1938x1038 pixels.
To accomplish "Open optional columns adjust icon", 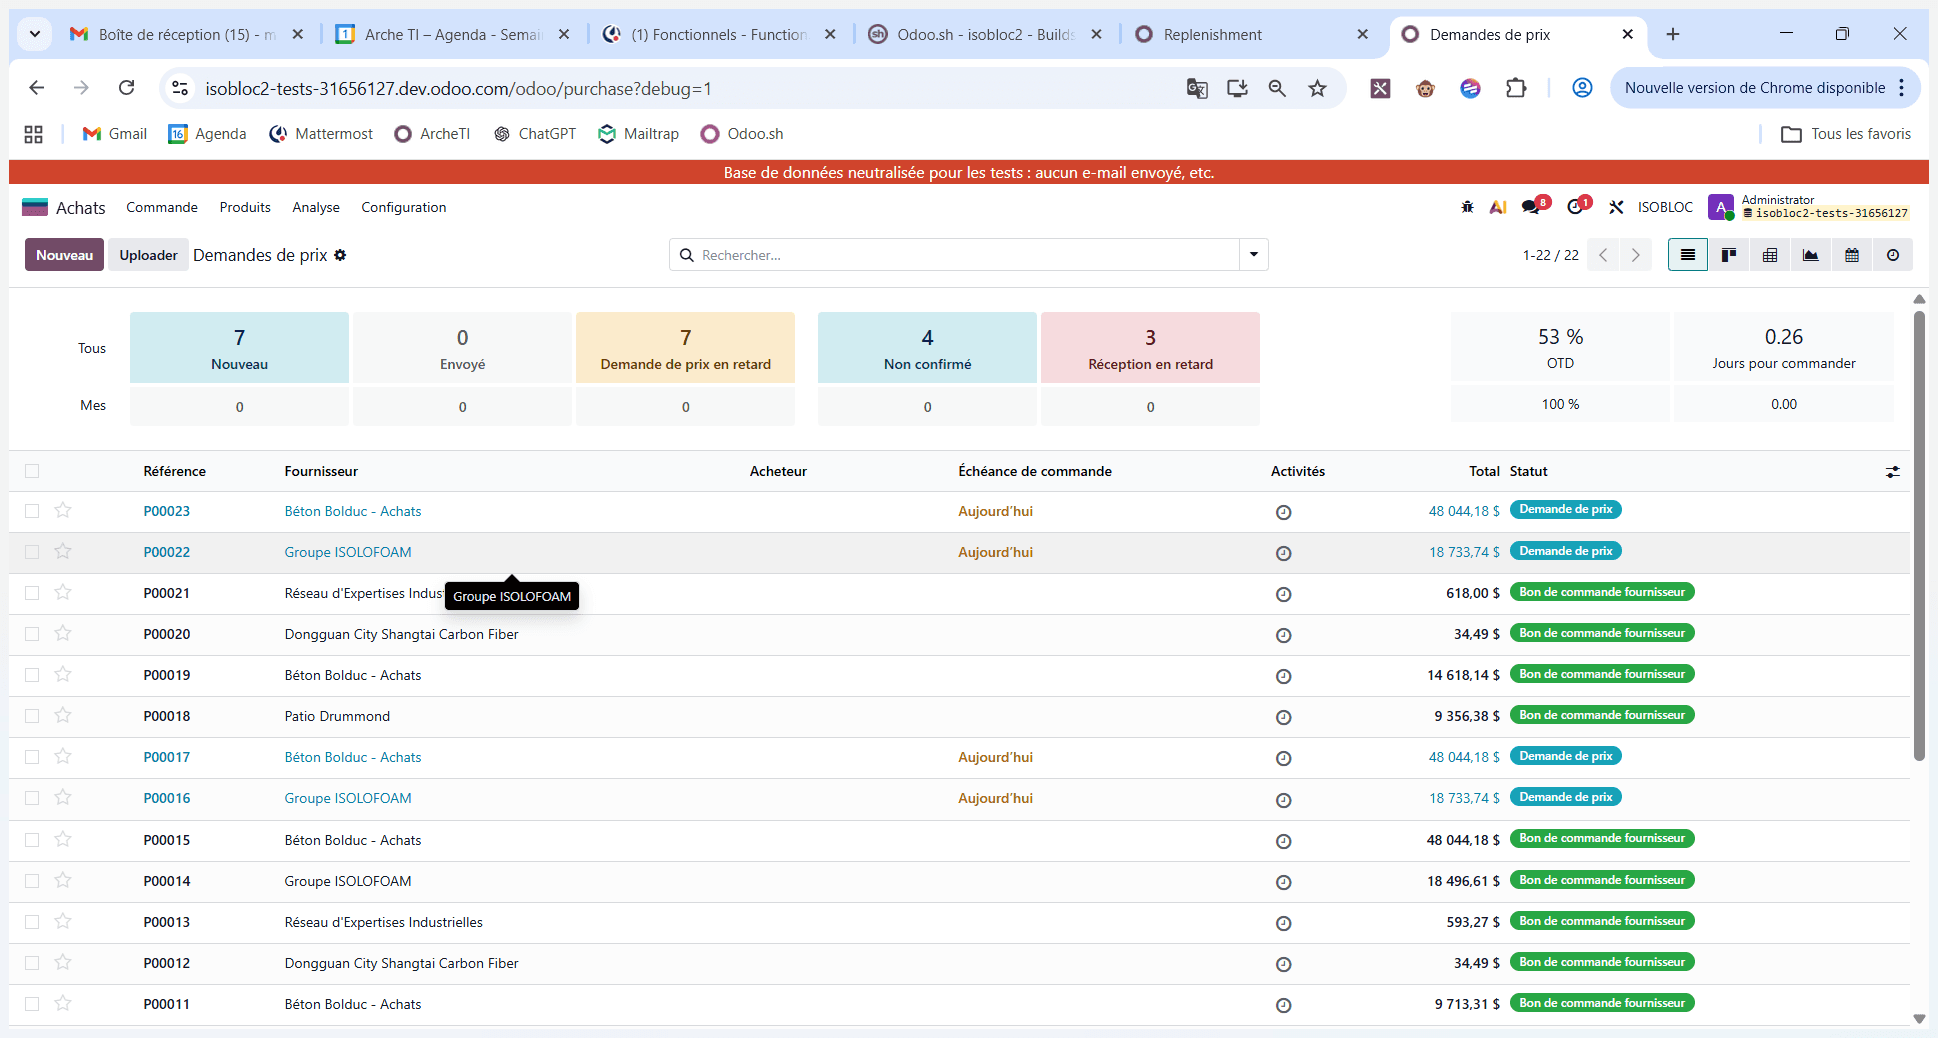I will point(1893,472).
